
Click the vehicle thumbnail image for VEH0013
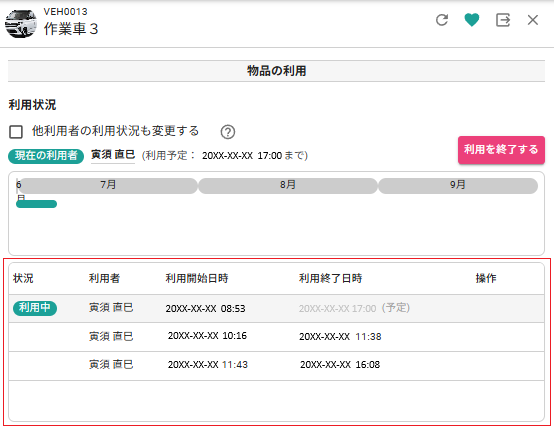click(x=21, y=24)
